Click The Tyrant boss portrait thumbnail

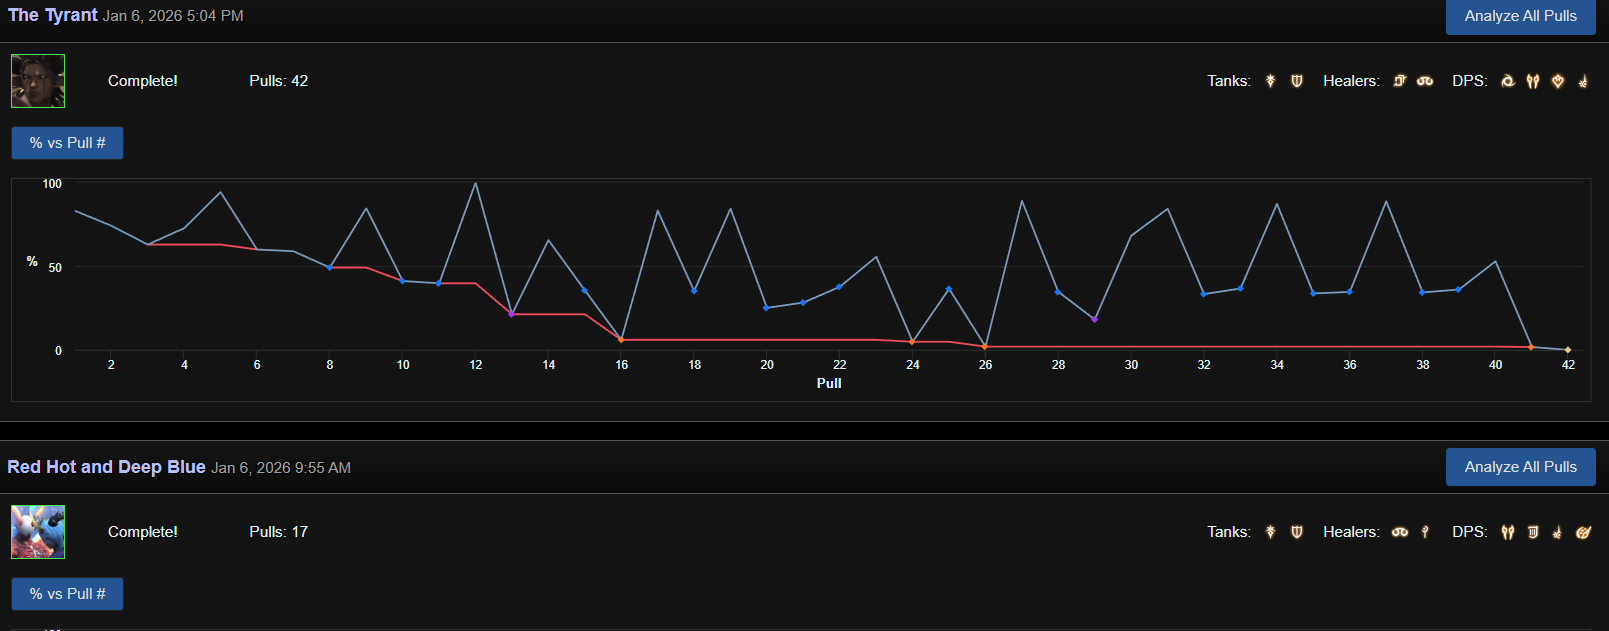tap(38, 81)
